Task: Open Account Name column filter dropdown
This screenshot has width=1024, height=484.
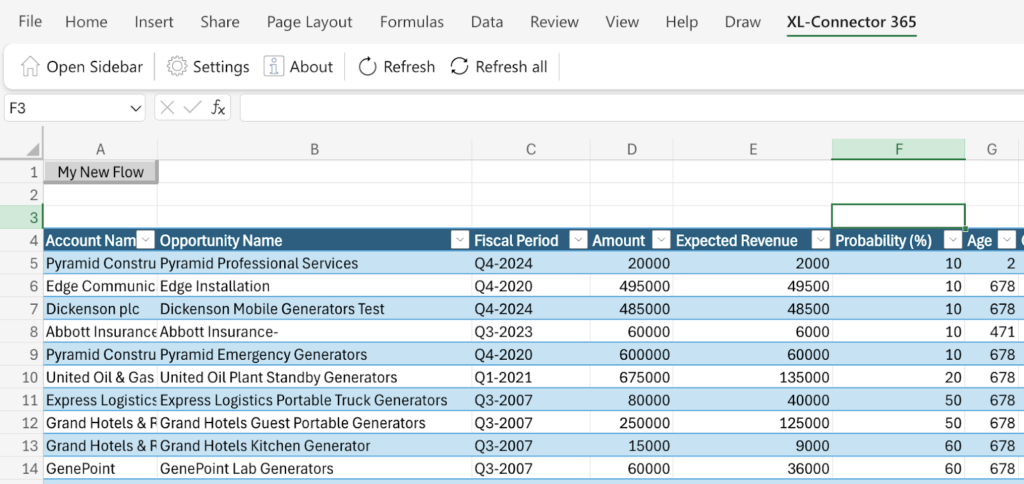Action: pyautogui.click(x=146, y=240)
